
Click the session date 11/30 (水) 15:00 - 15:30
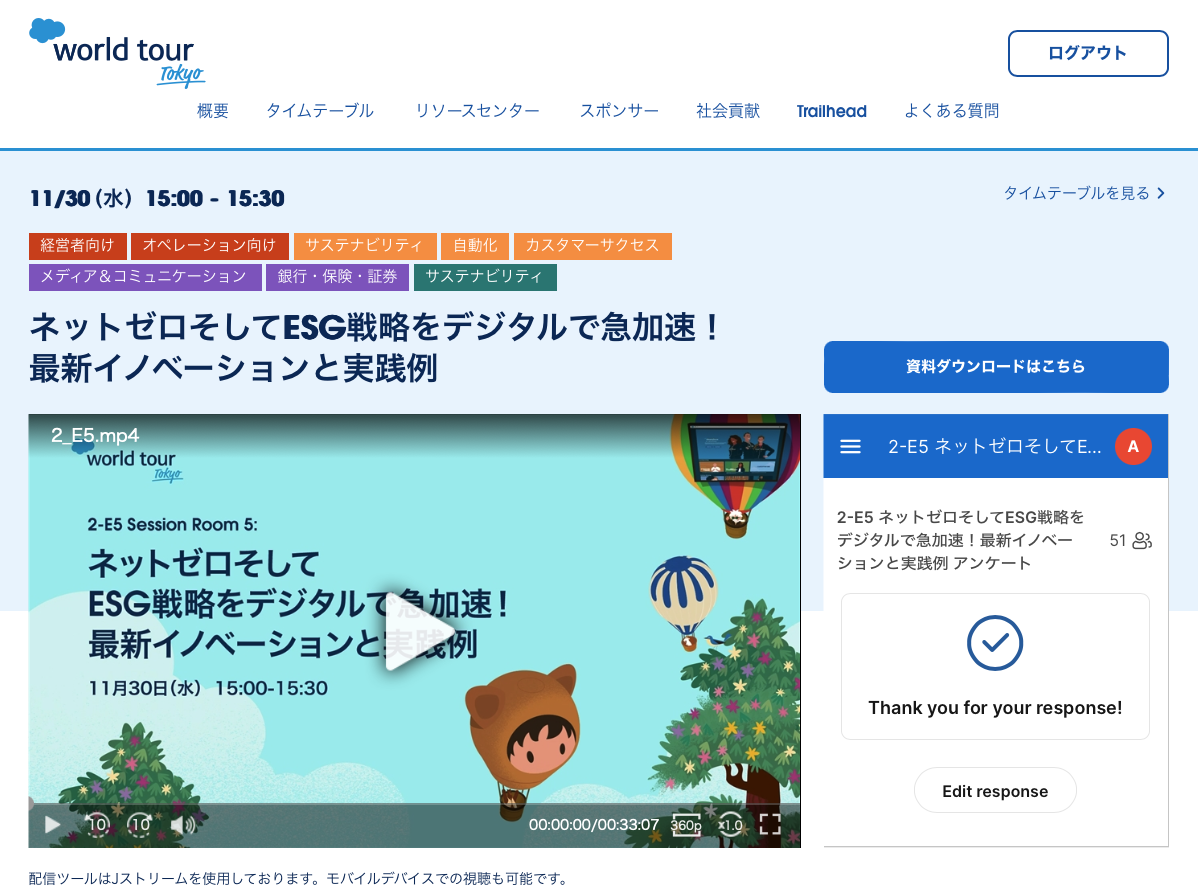157,199
